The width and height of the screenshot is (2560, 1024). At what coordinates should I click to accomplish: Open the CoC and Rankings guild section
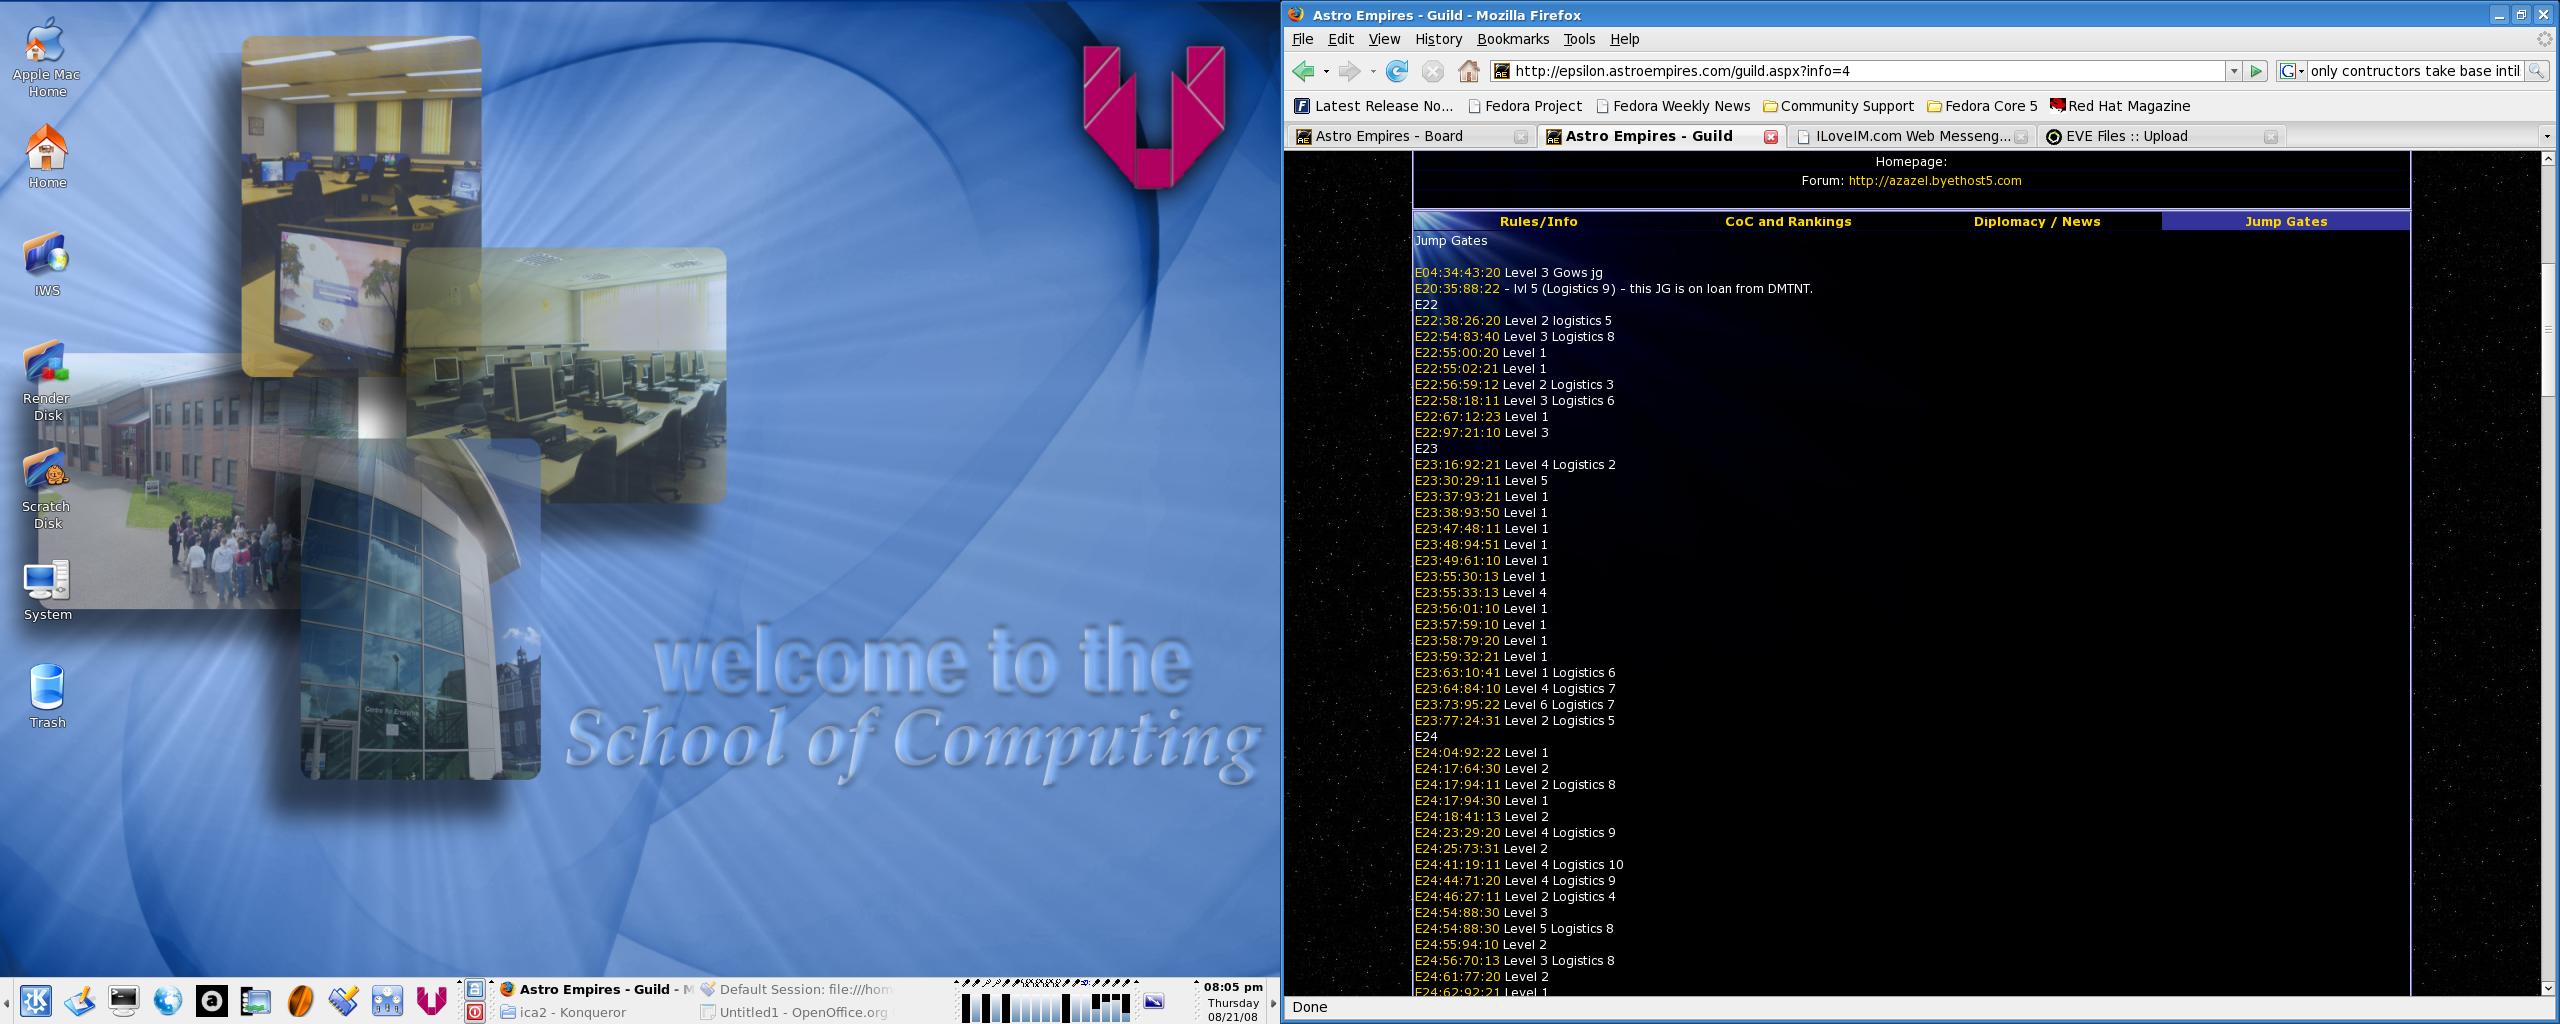(x=1788, y=222)
